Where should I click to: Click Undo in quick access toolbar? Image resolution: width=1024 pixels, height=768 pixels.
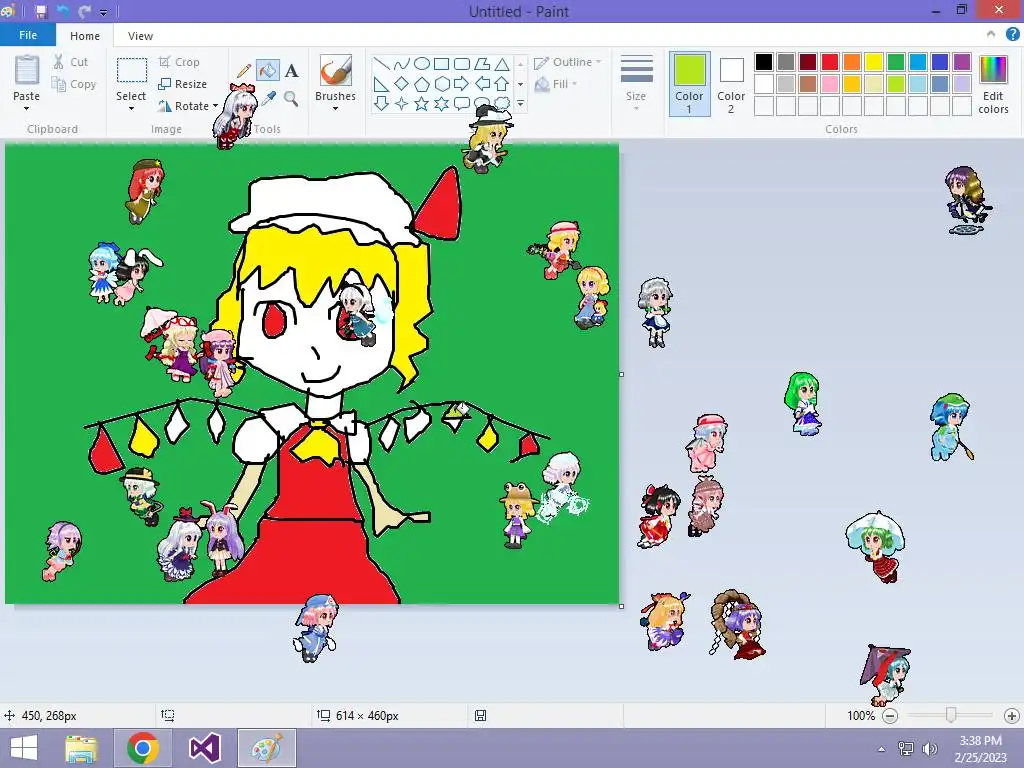pos(63,11)
